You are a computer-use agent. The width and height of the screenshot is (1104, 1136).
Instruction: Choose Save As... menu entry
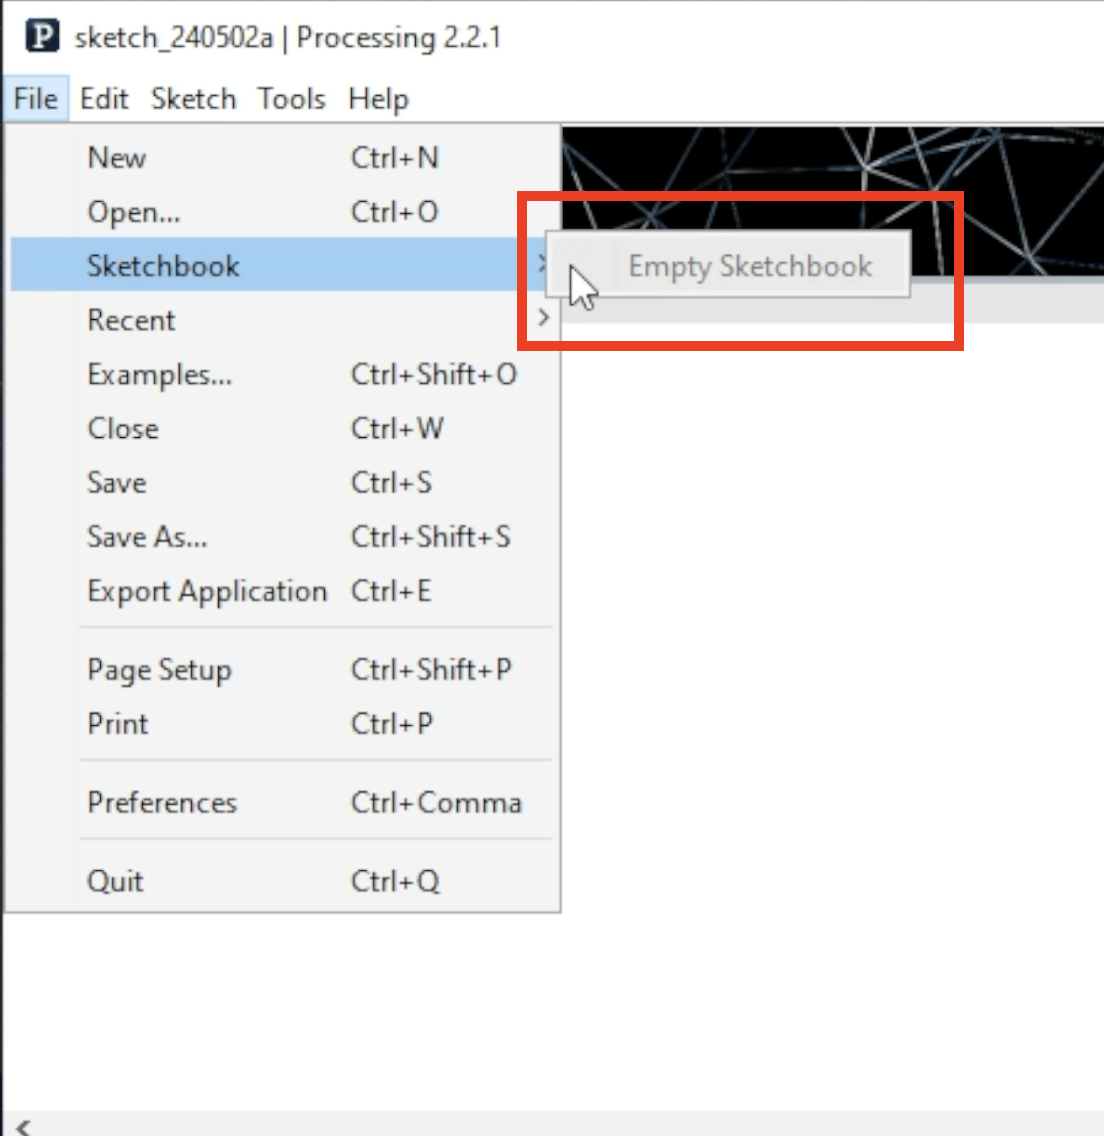pos(283,537)
